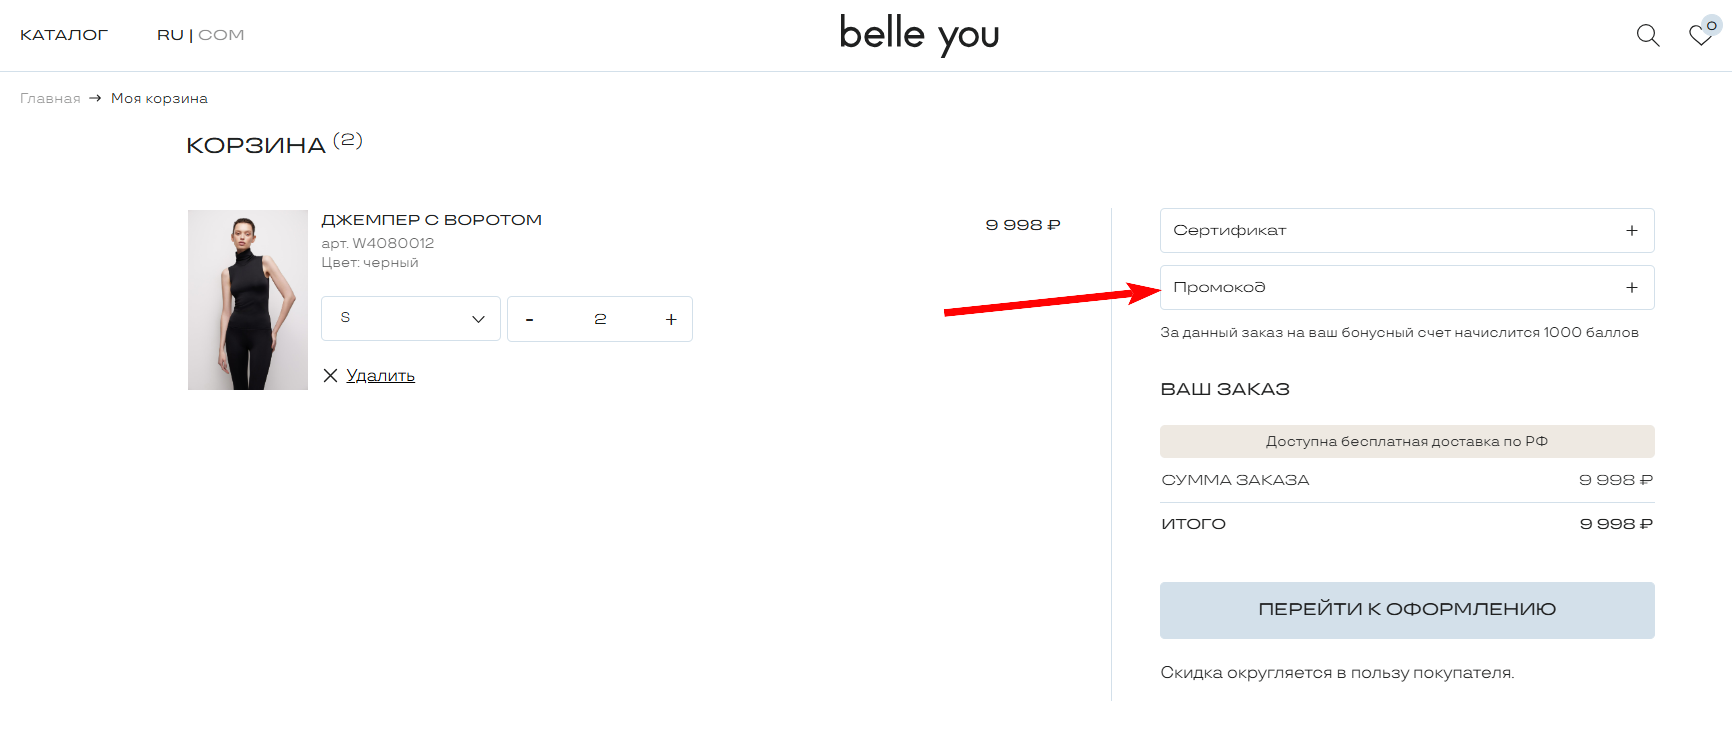
Task: Click the plus icon on Сертификат row
Action: (1632, 230)
